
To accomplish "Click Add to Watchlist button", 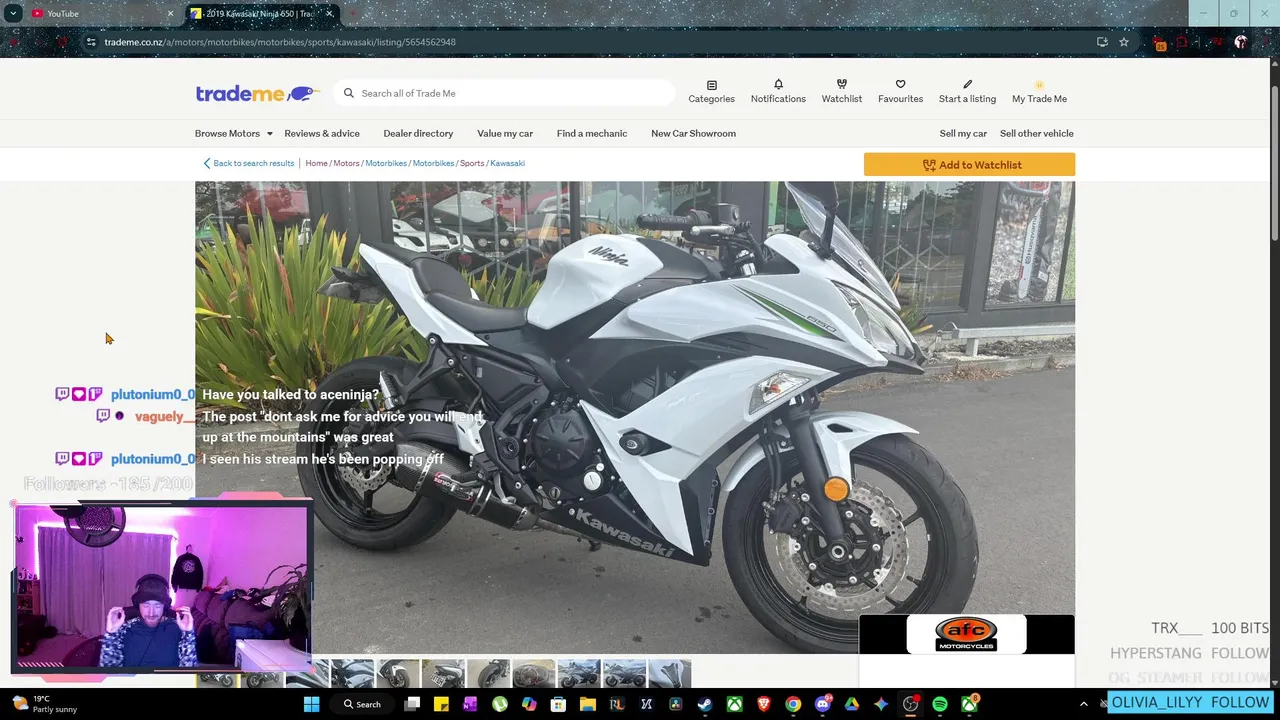I will [969, 165].
